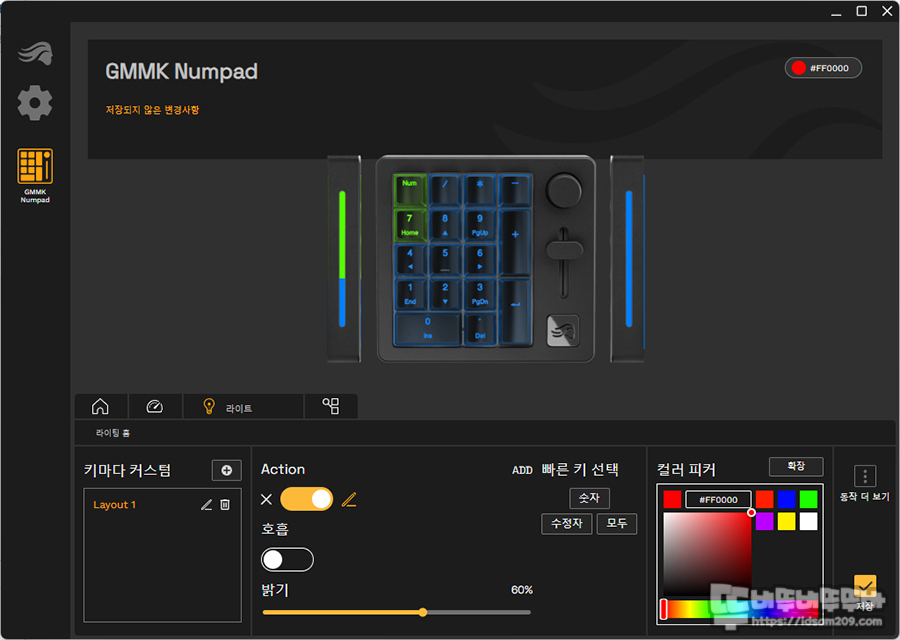Open 동작 더 보기 three-dot menu
This screenshot has height=640, width=900.
[865, 476]
